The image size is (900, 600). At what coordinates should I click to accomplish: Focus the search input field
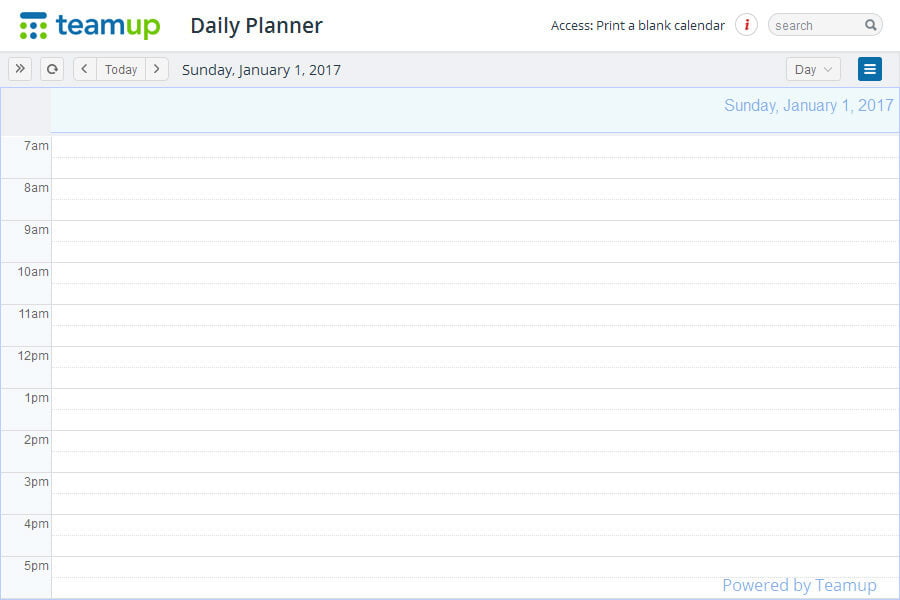[x=815, y=25]
